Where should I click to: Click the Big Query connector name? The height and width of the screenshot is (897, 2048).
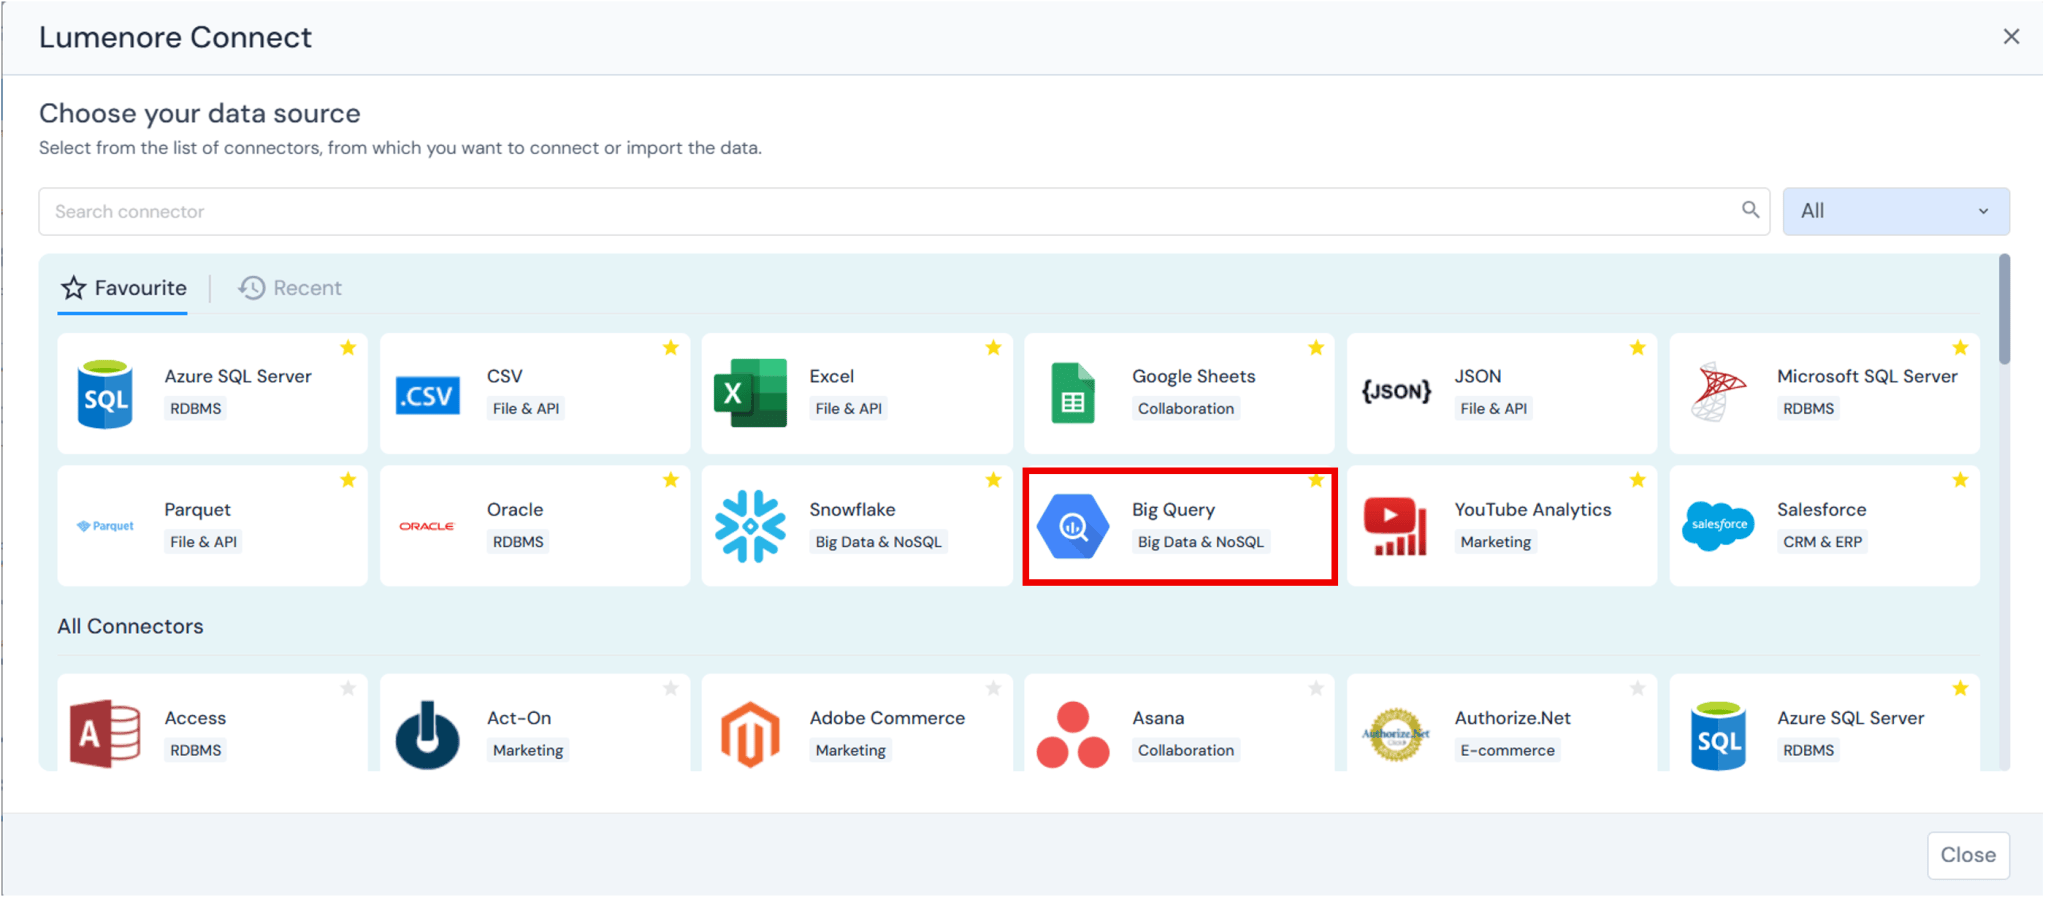[x=1173, y=510]
